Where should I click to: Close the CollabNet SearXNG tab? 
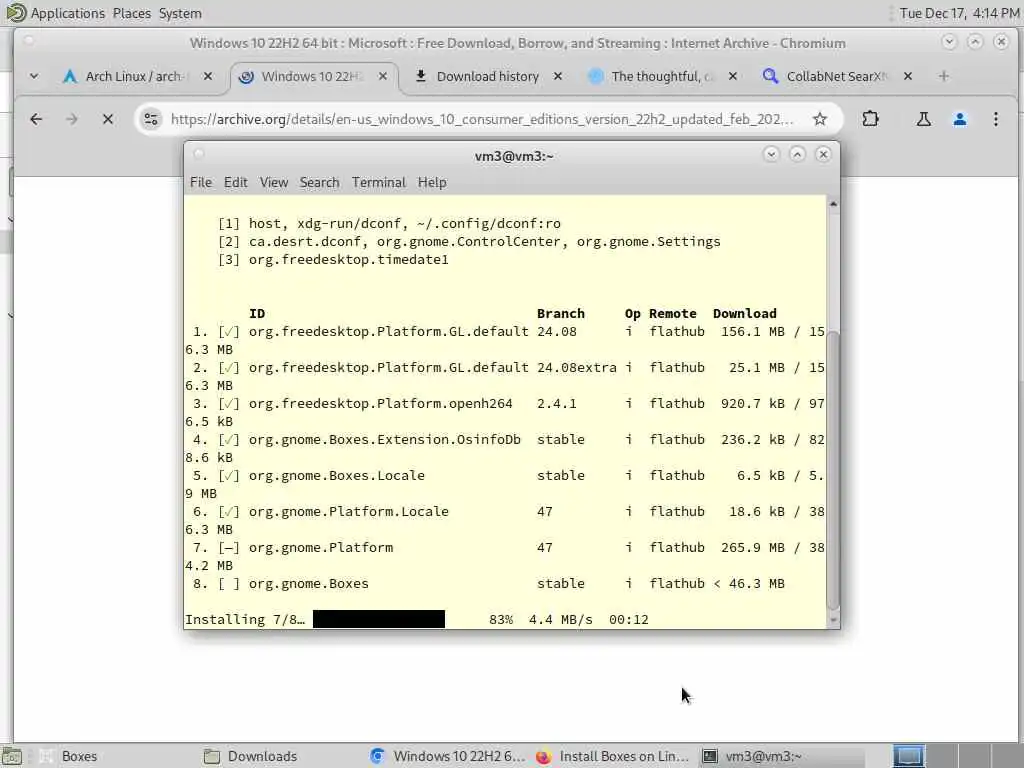(x=908, y=76)
